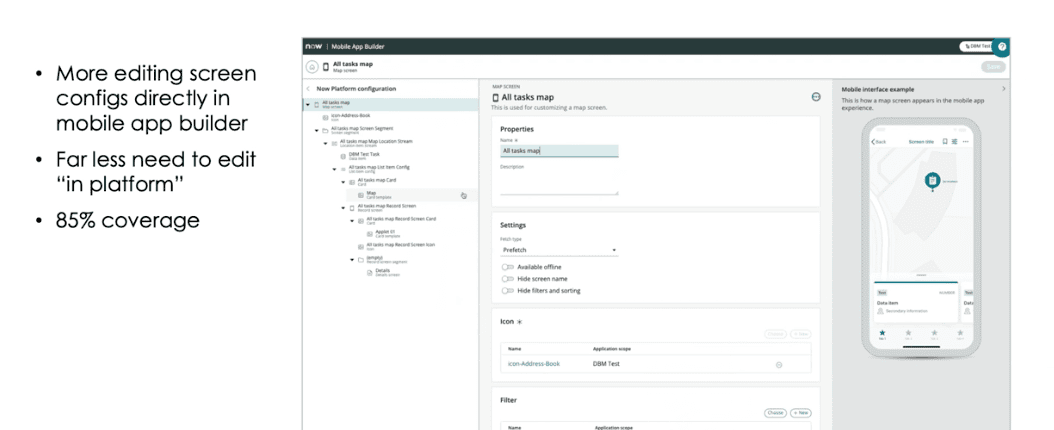Image resolution: width=1054 pixels, height=430 pixels.
Task: Select the Map card template tree item
Action: point(371,195)
